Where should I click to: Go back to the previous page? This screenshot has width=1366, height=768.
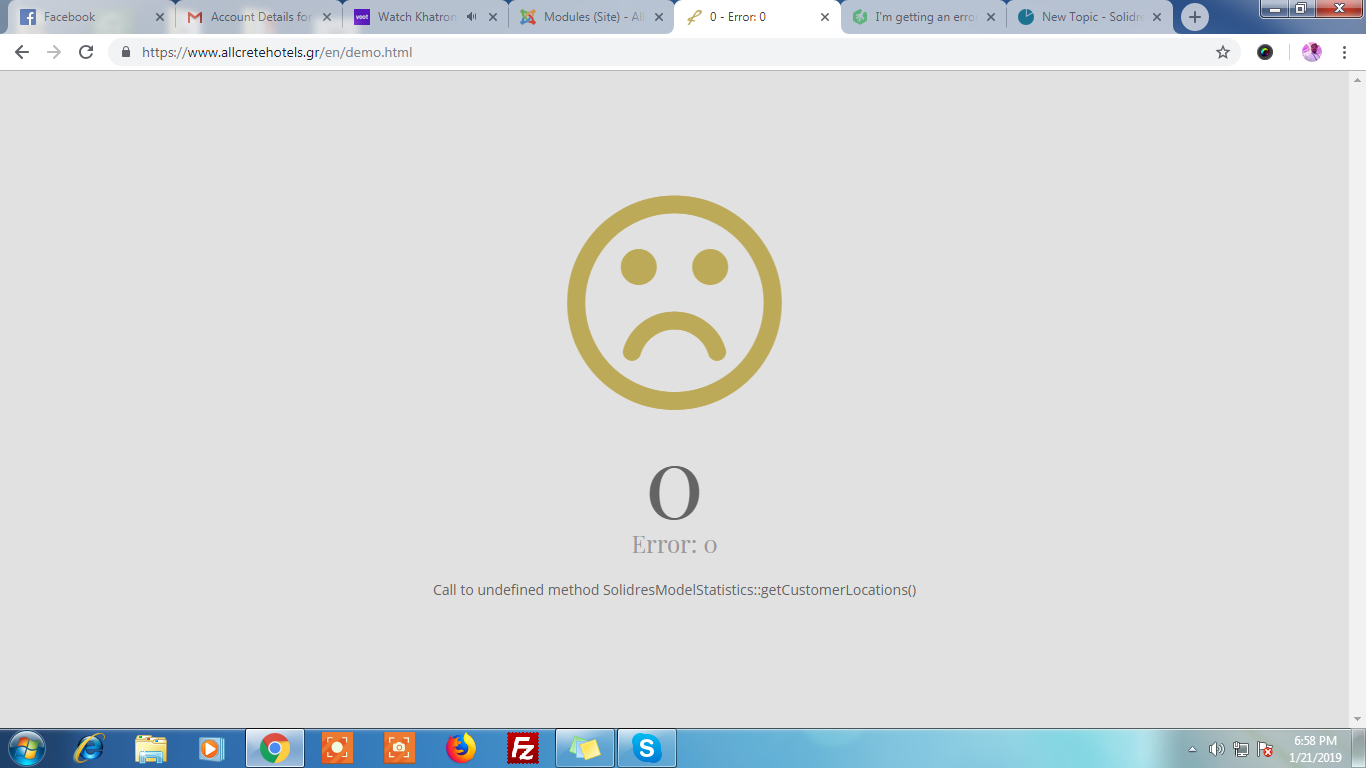click(x=22, y=52)
